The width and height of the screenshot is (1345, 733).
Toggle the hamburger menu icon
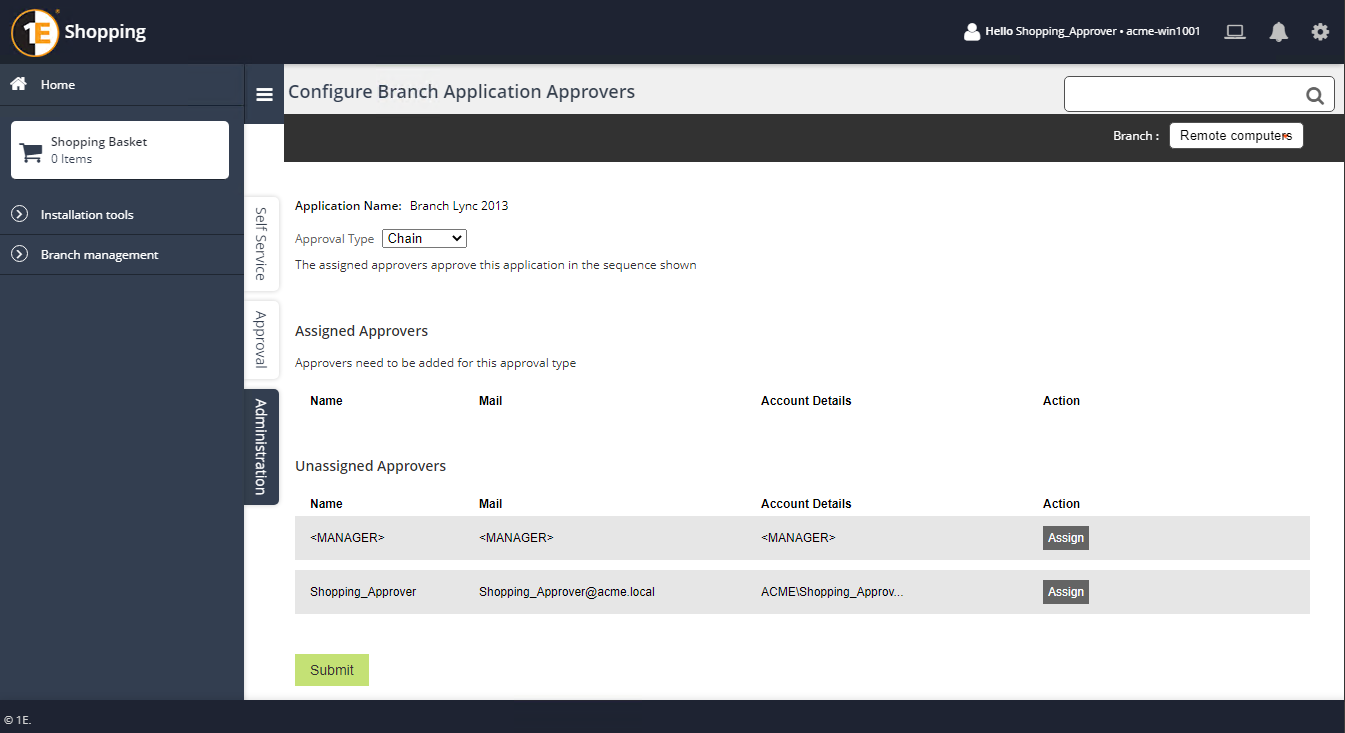pyautogui.click(x=264, y=94)
